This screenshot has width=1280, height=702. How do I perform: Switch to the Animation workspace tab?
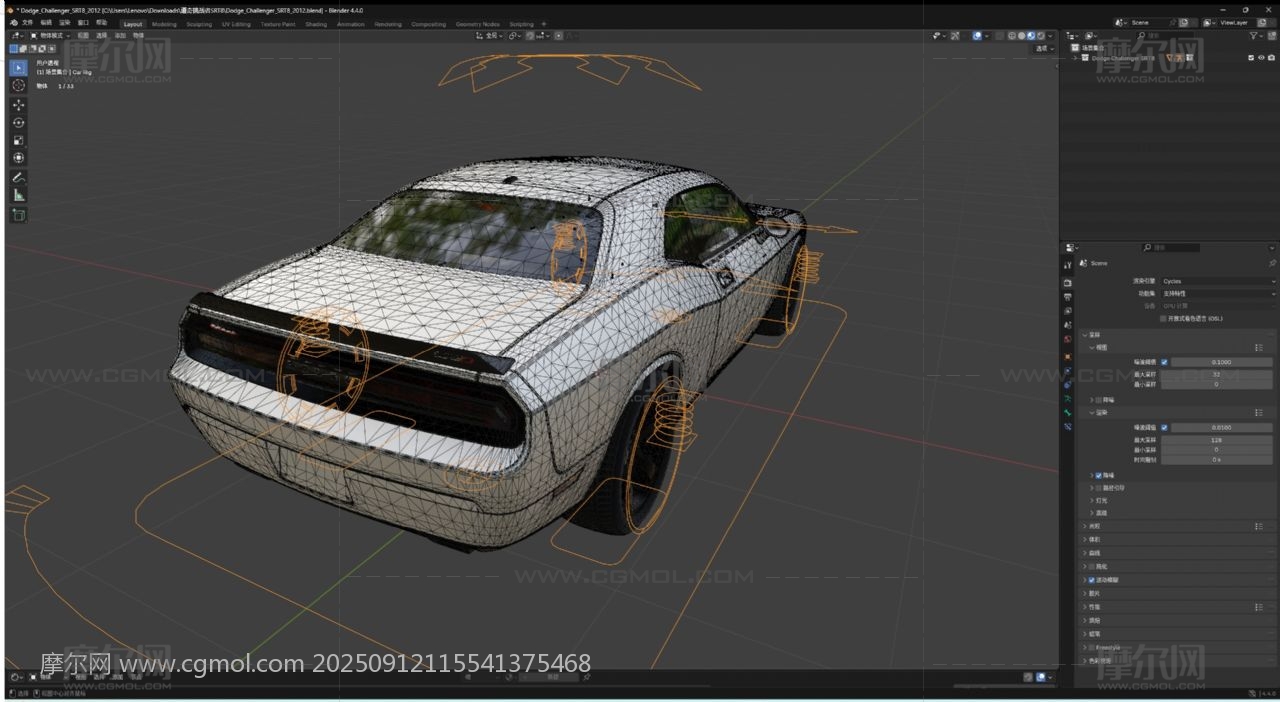point(351,24)
